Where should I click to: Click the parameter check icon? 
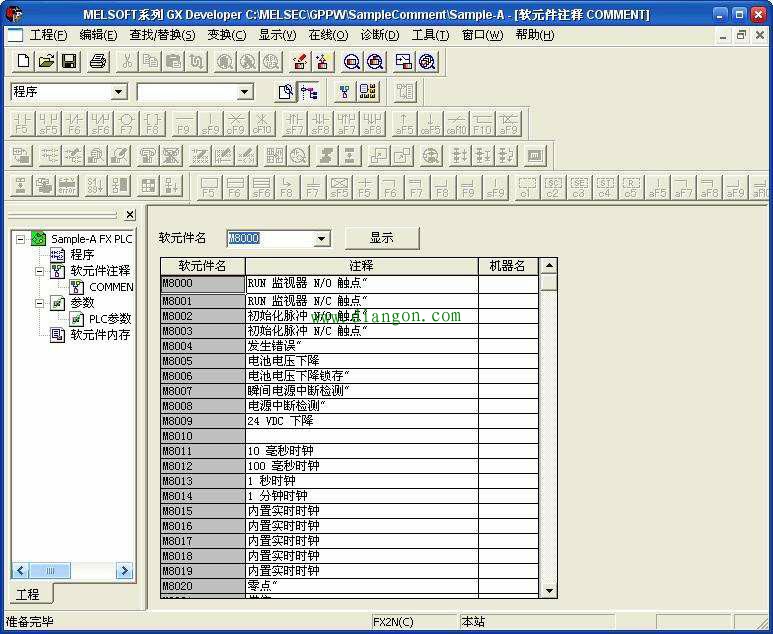pos(345,92)
